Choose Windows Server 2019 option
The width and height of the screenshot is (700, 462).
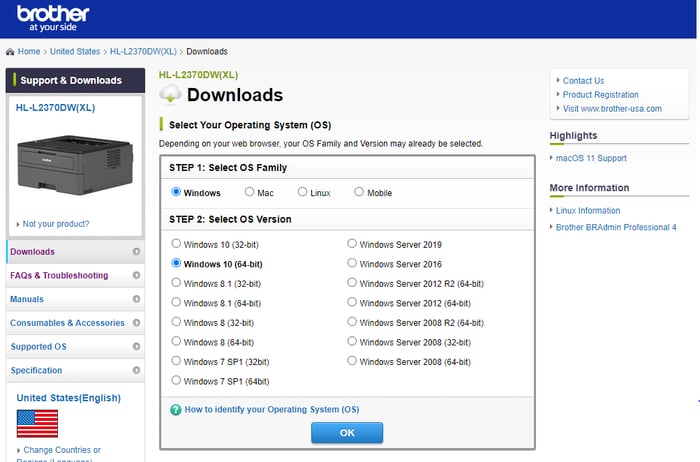coord(352,244)
